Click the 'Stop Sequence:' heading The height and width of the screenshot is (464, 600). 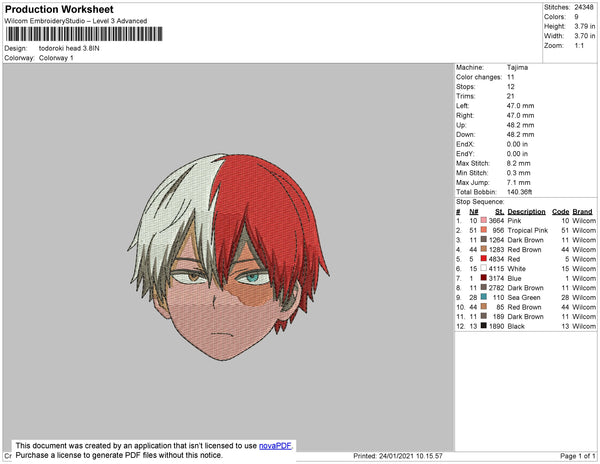click(480, 202)
